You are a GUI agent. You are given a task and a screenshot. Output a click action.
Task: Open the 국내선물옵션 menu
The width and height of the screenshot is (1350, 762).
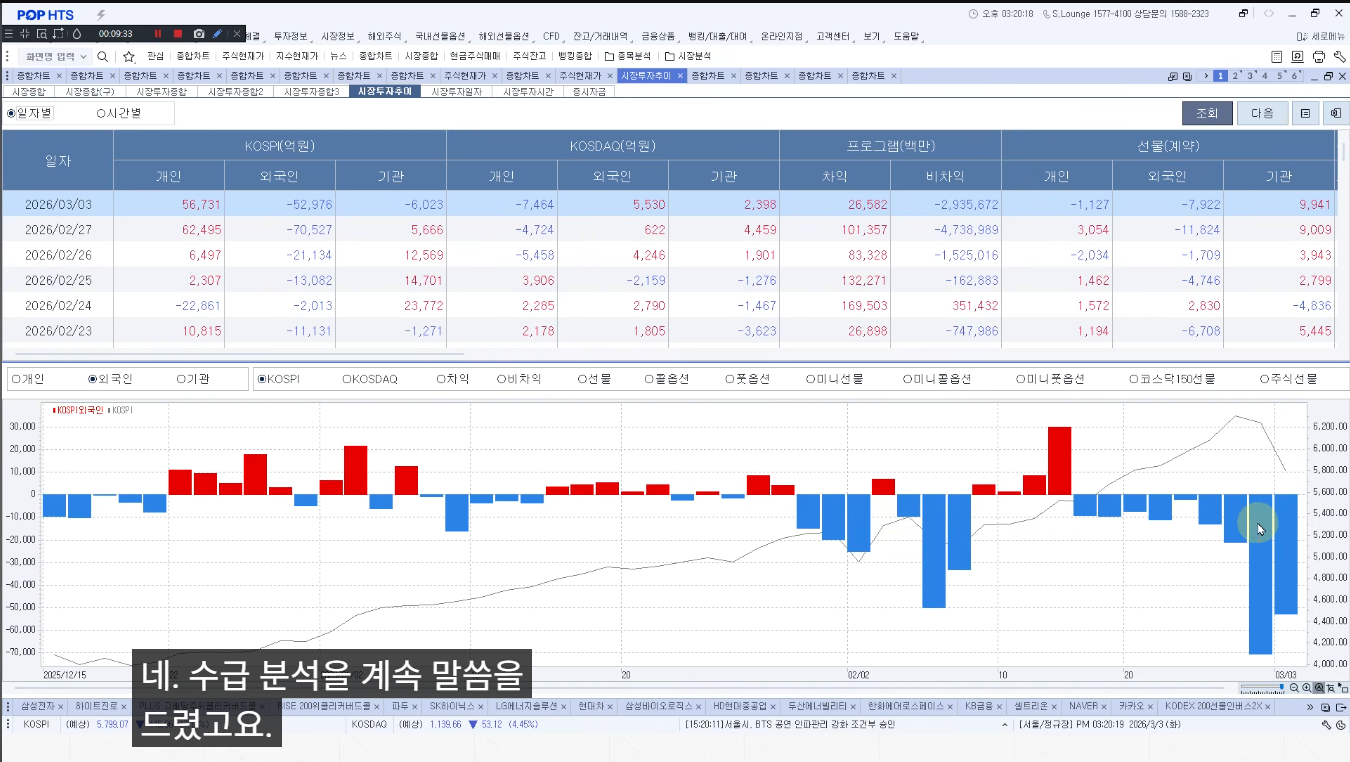coord(440,36)
